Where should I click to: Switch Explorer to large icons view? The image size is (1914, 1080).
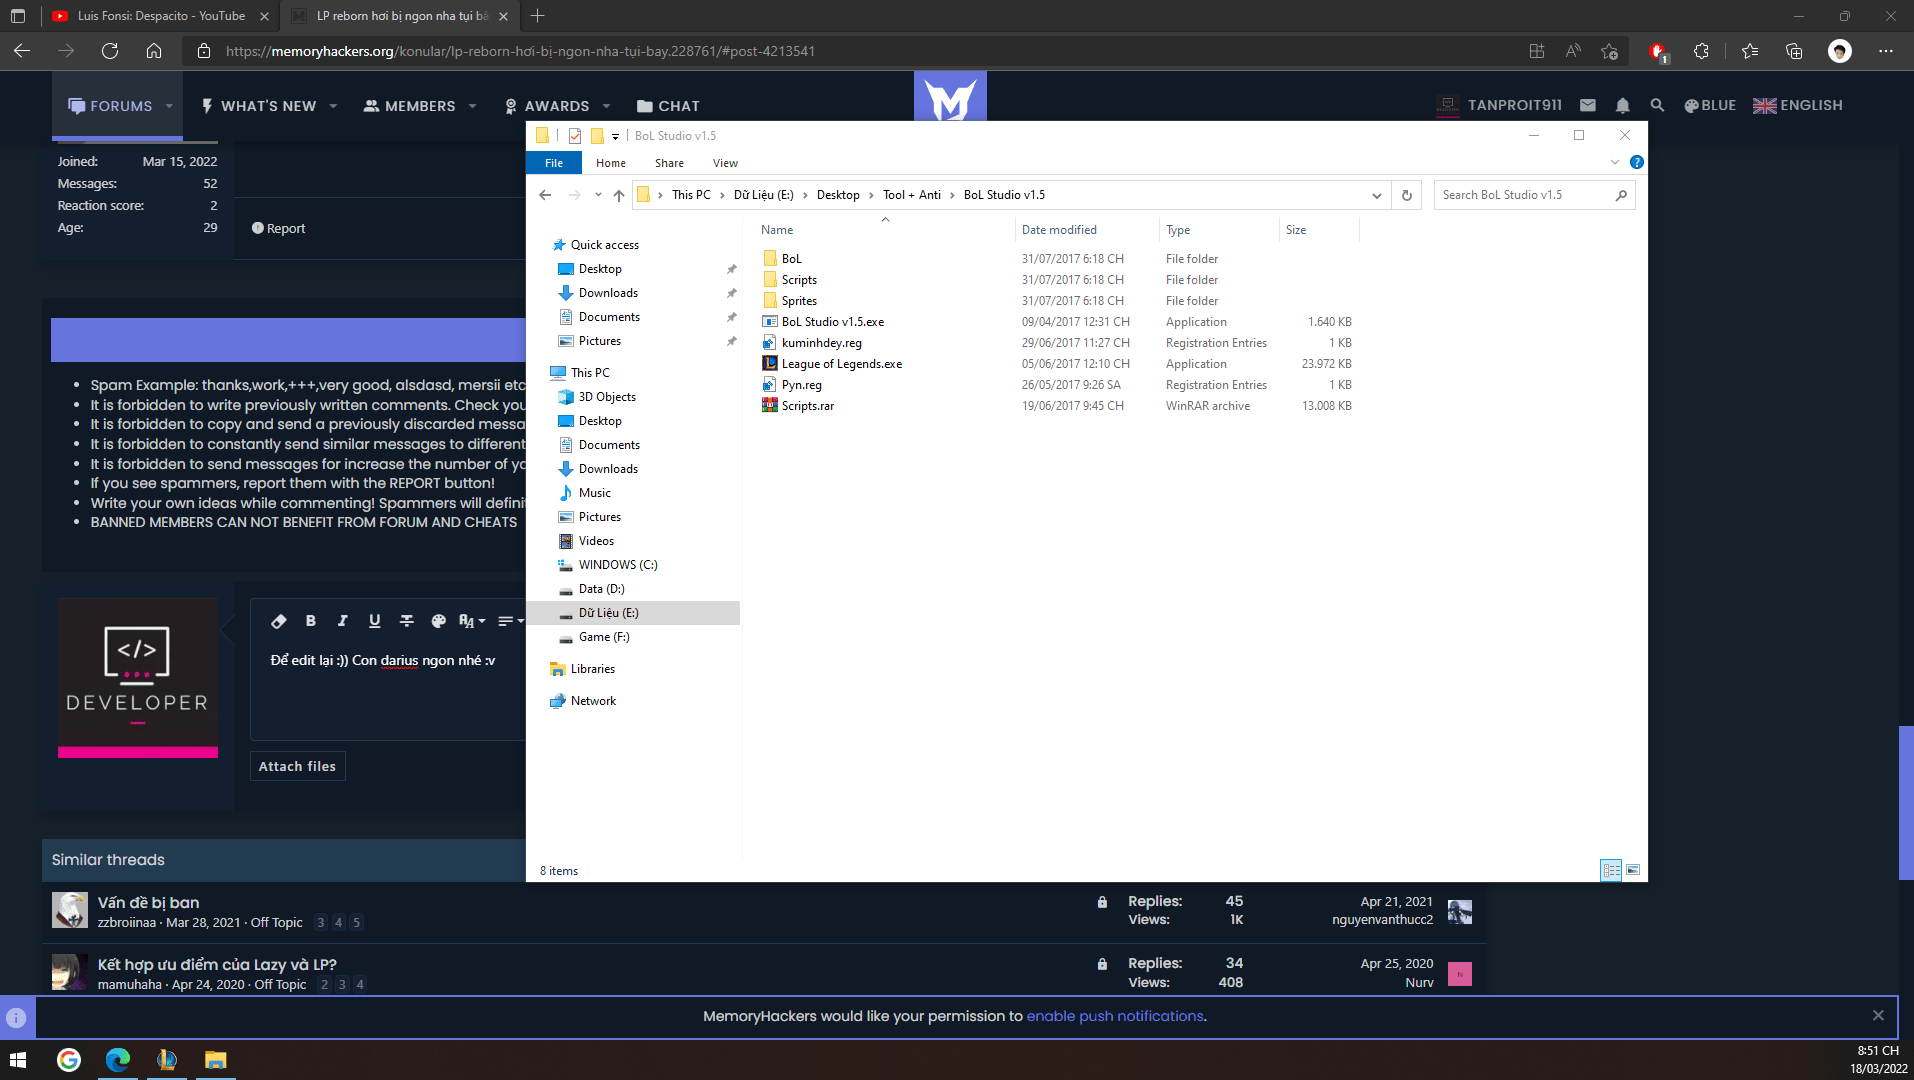click(x=1633, y=870)
